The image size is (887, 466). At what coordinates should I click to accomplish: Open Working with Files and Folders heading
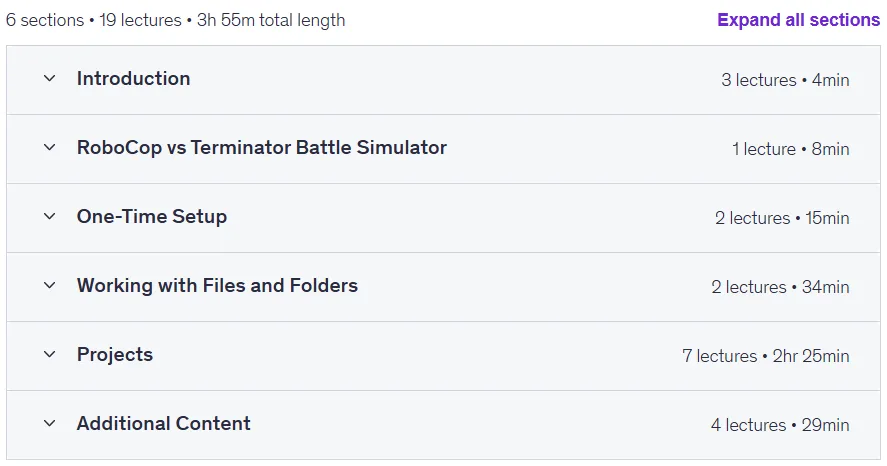click(x=217, y=286)
